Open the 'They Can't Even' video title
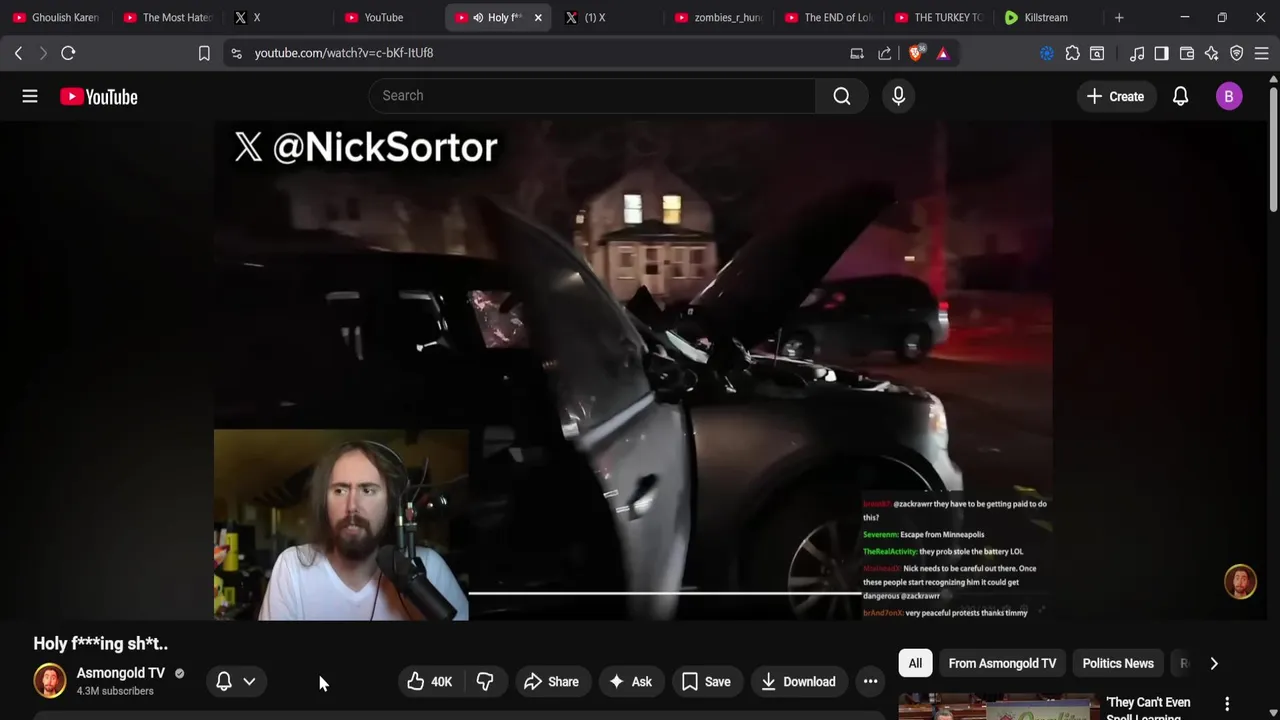The height and width of the screenshot is (720, 1280). pos(1148,709)
